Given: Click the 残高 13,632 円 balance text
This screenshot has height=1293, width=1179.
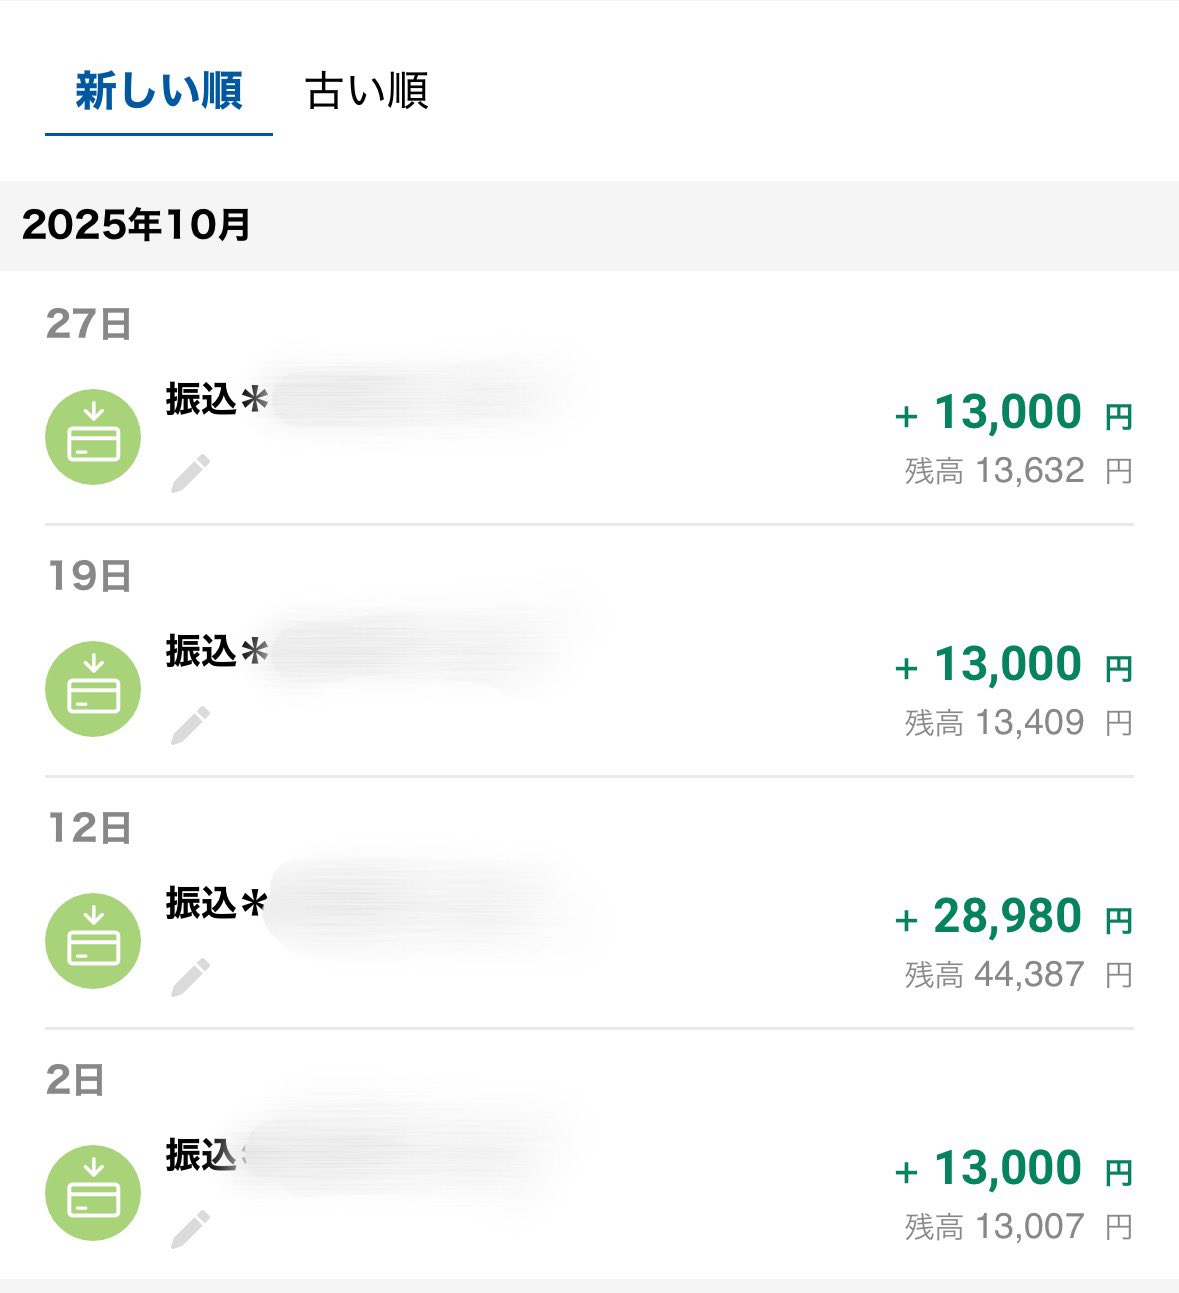Looking at the screenshot, I should point(1018,471).
